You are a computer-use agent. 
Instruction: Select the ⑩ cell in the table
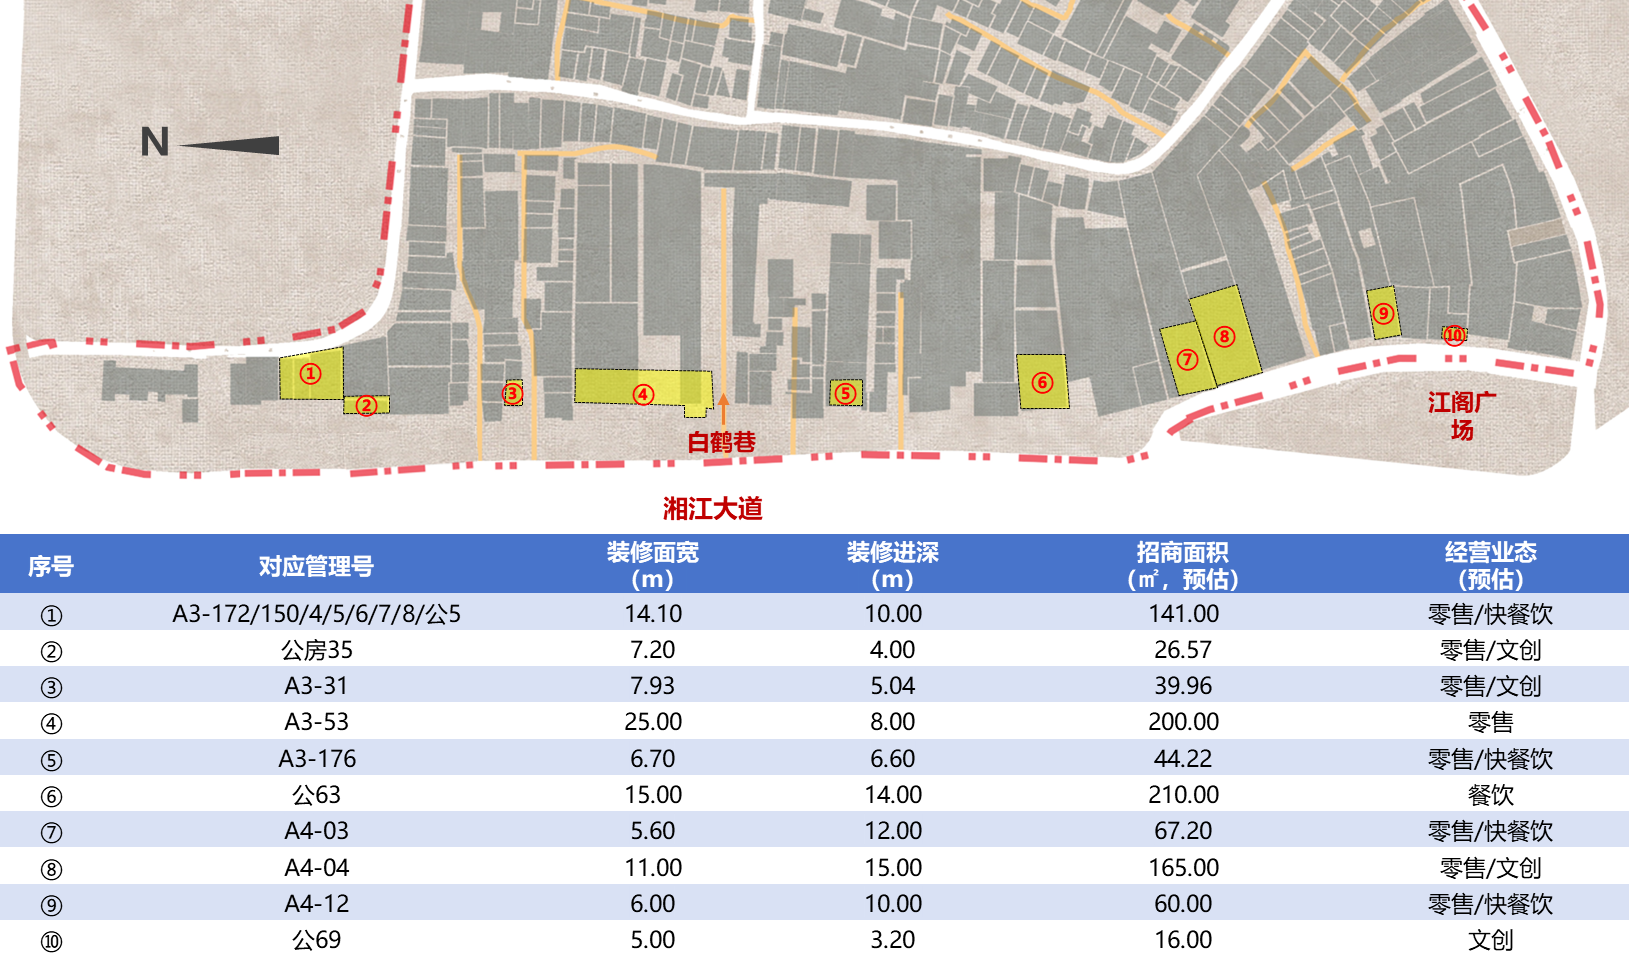(51, 942)
